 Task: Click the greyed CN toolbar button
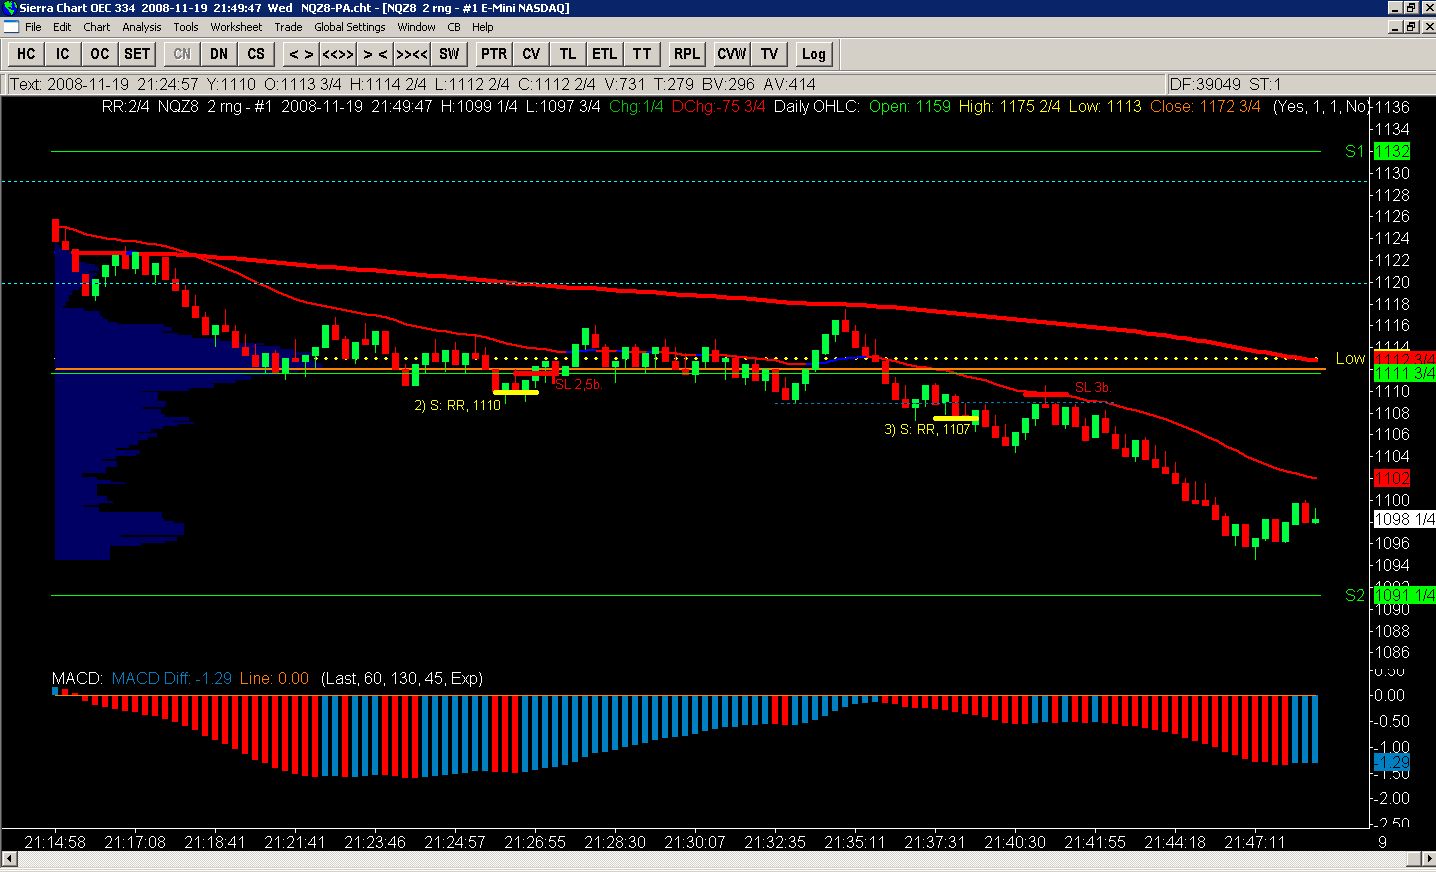(182, 54)
